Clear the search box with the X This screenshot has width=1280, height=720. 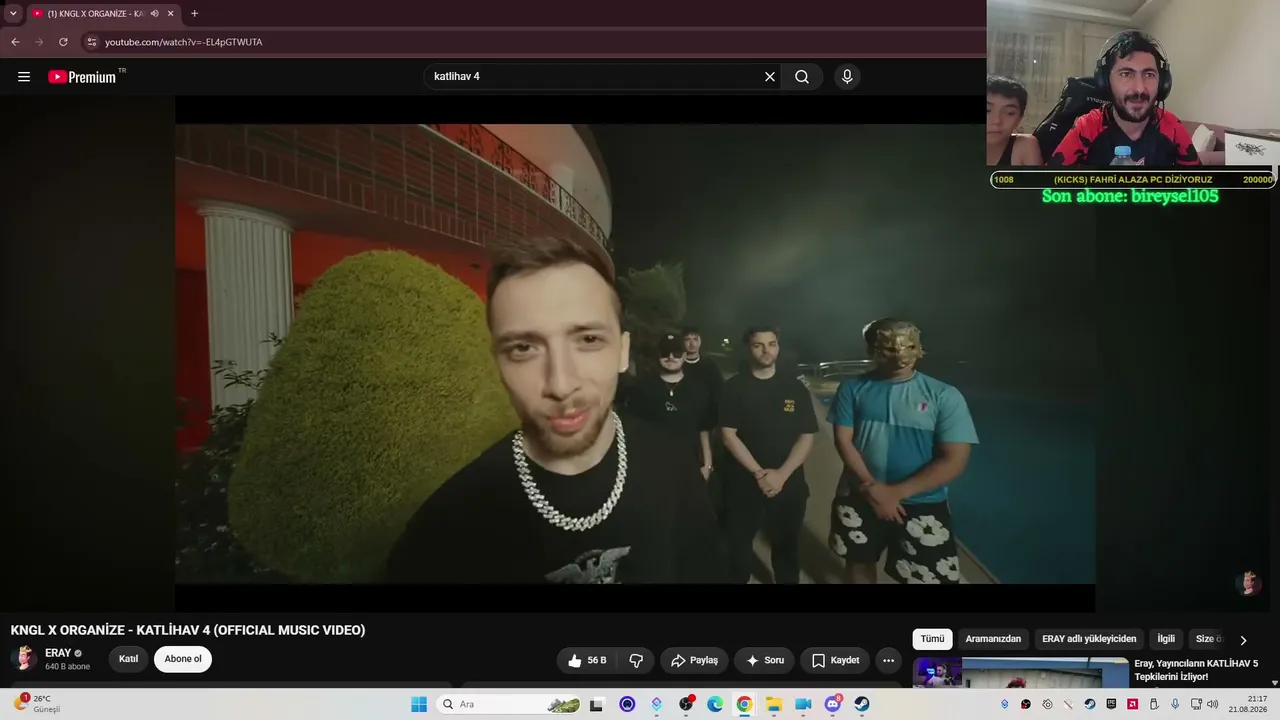770,77
